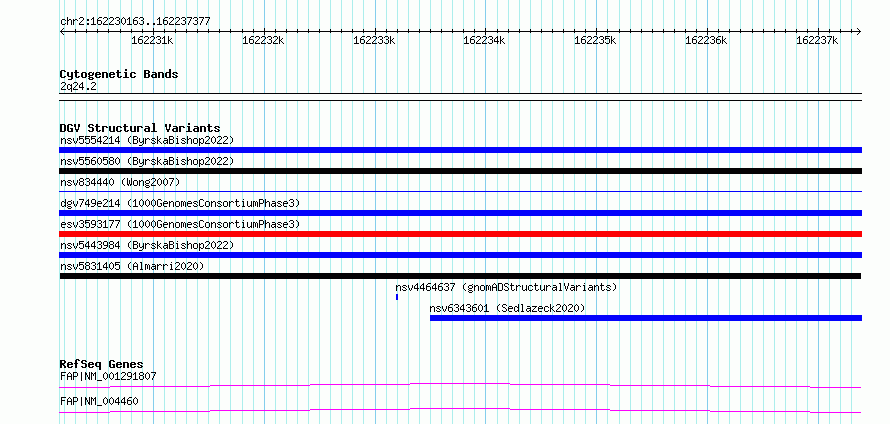The image size is (890, 424).
Task: Select the black bar under nsv5831405
Action: (x=460, y=276)
